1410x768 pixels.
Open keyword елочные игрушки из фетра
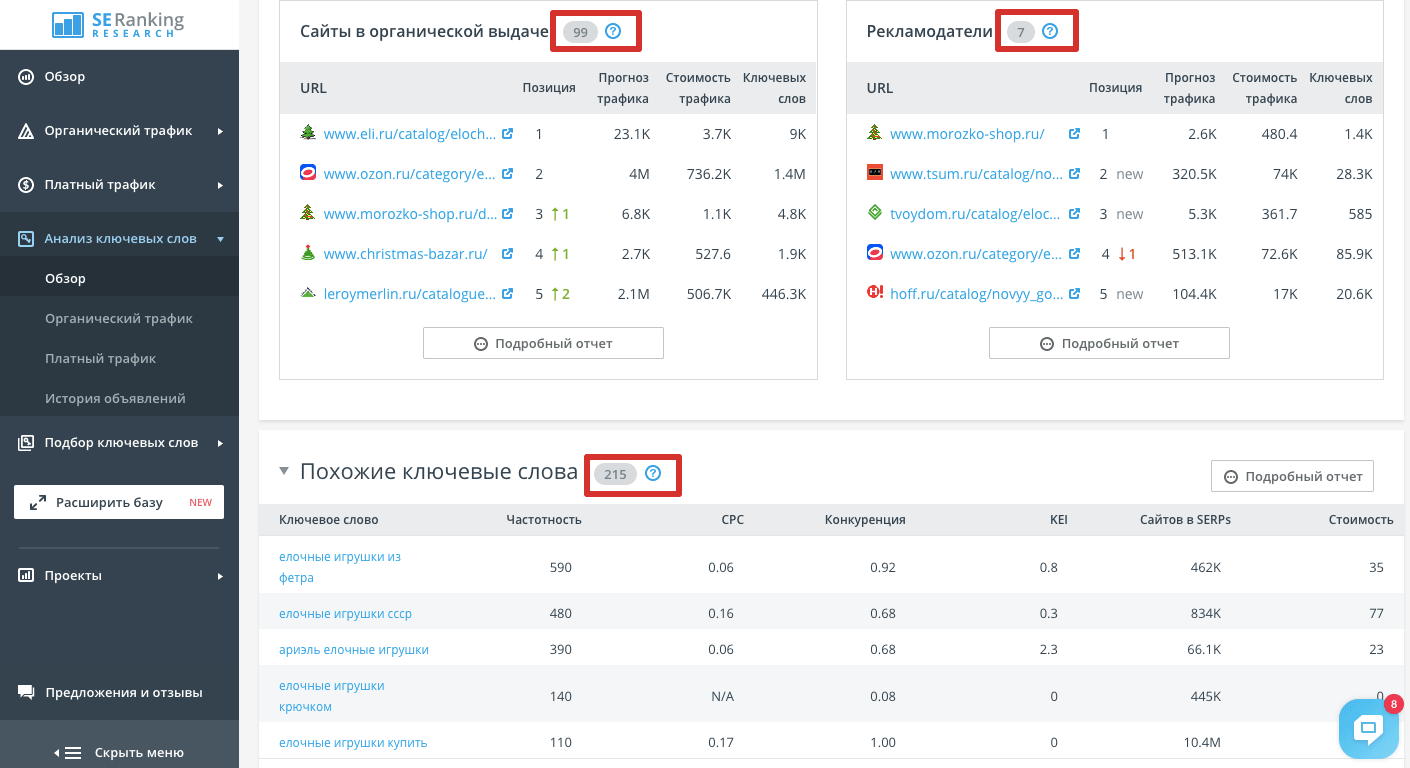pyautogui.click(x=340, y=567)
